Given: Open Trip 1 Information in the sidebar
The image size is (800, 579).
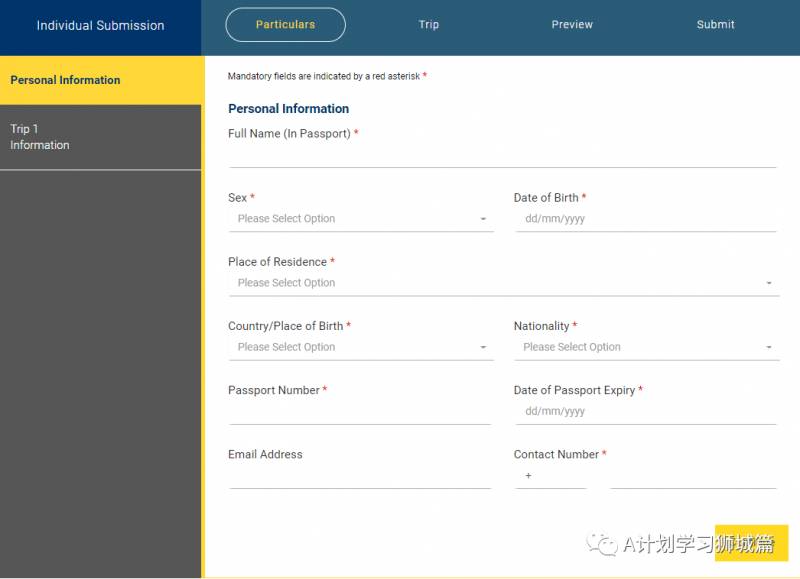Looking at the screenshot, I should pos(100,137).
